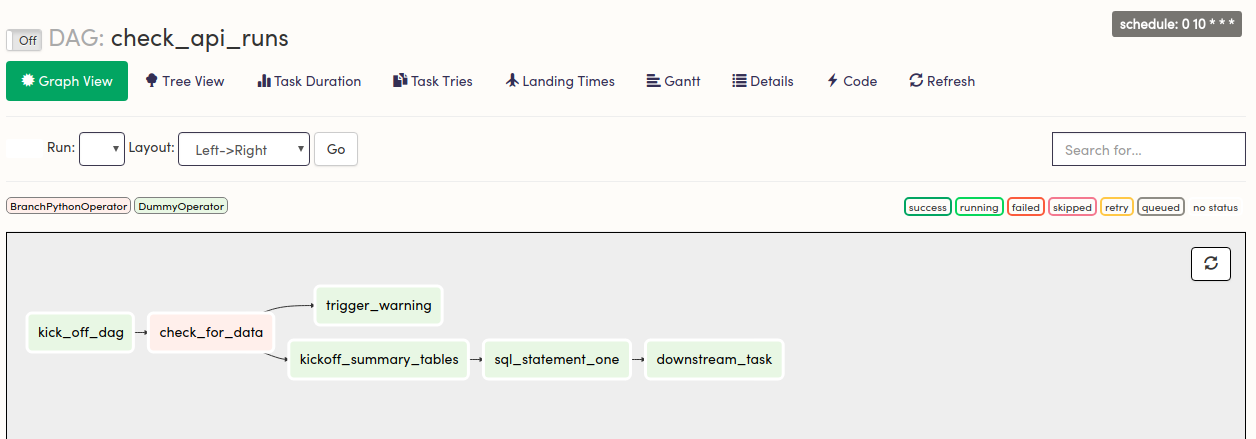Click the success status legend swatch

point(927,207)
